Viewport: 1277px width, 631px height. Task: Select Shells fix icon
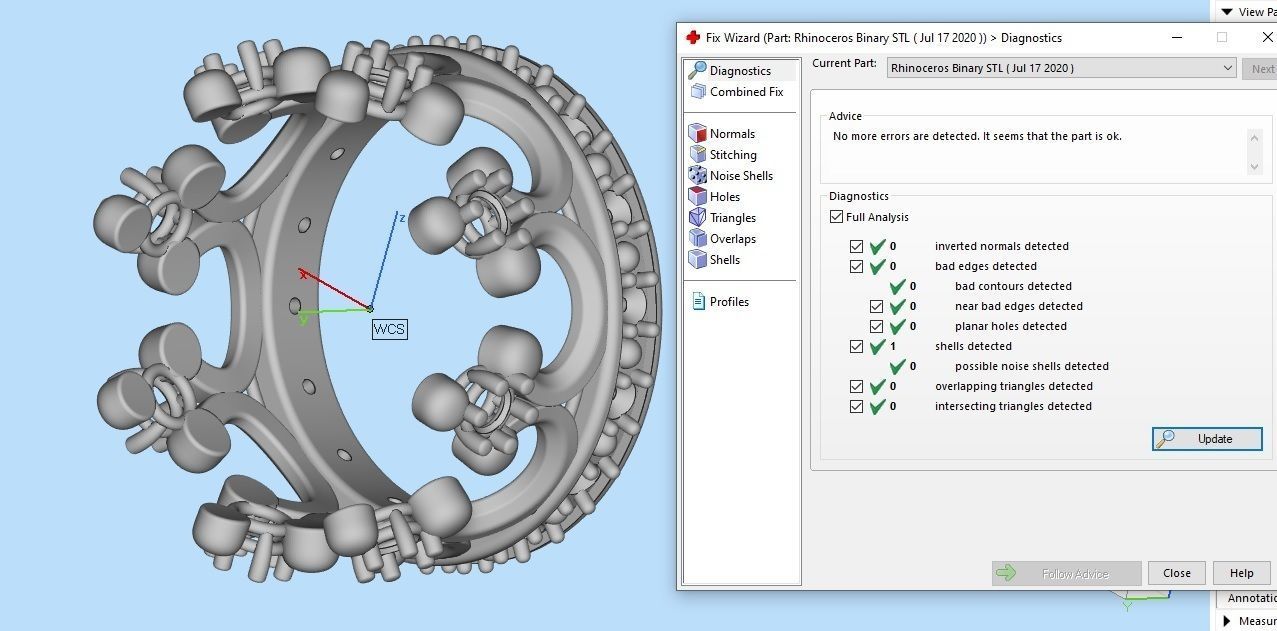click(x=698, y=260)
